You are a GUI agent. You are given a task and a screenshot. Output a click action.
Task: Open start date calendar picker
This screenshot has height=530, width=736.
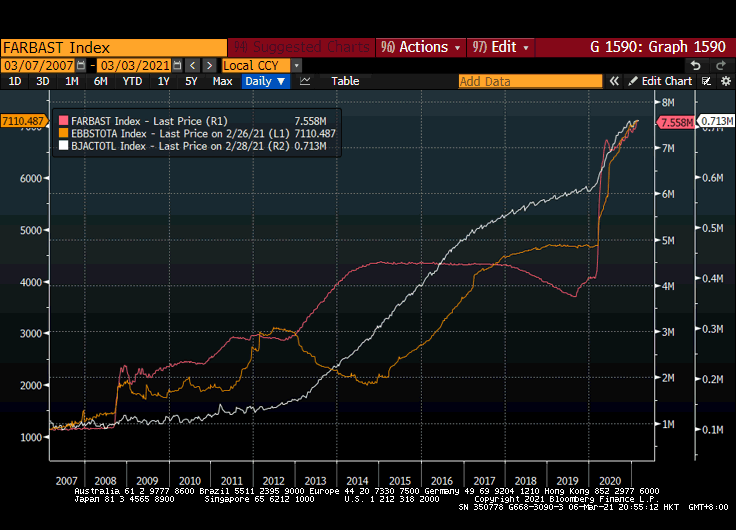[82, 65]
